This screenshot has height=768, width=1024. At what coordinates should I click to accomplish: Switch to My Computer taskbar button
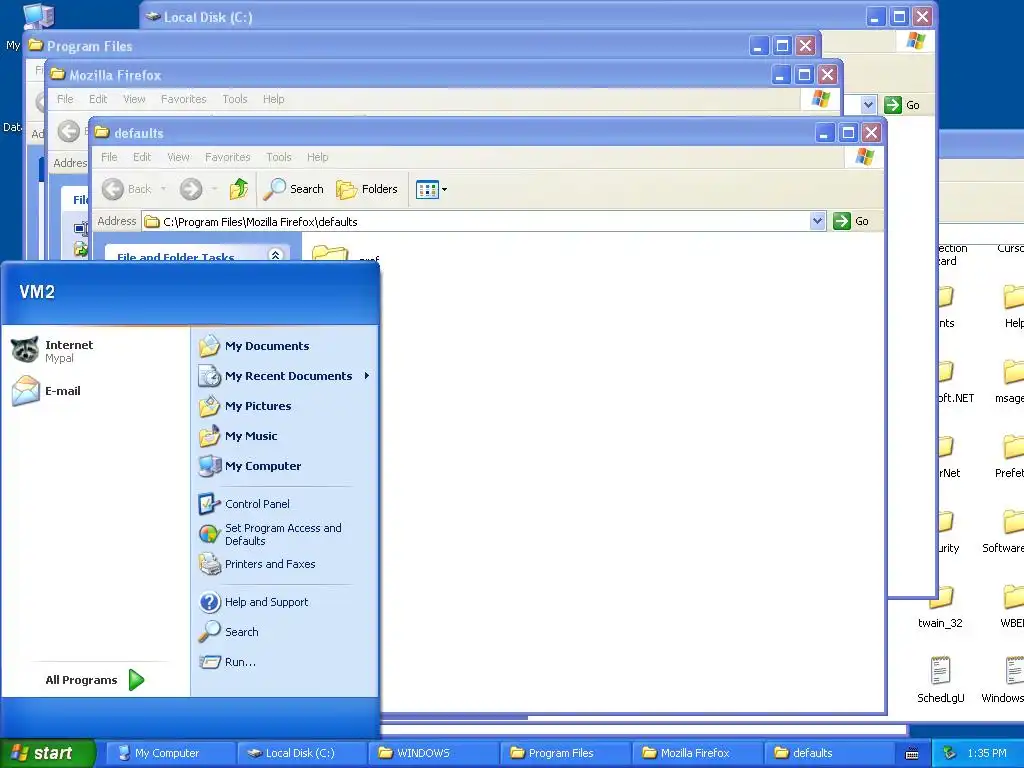(168, 753)
